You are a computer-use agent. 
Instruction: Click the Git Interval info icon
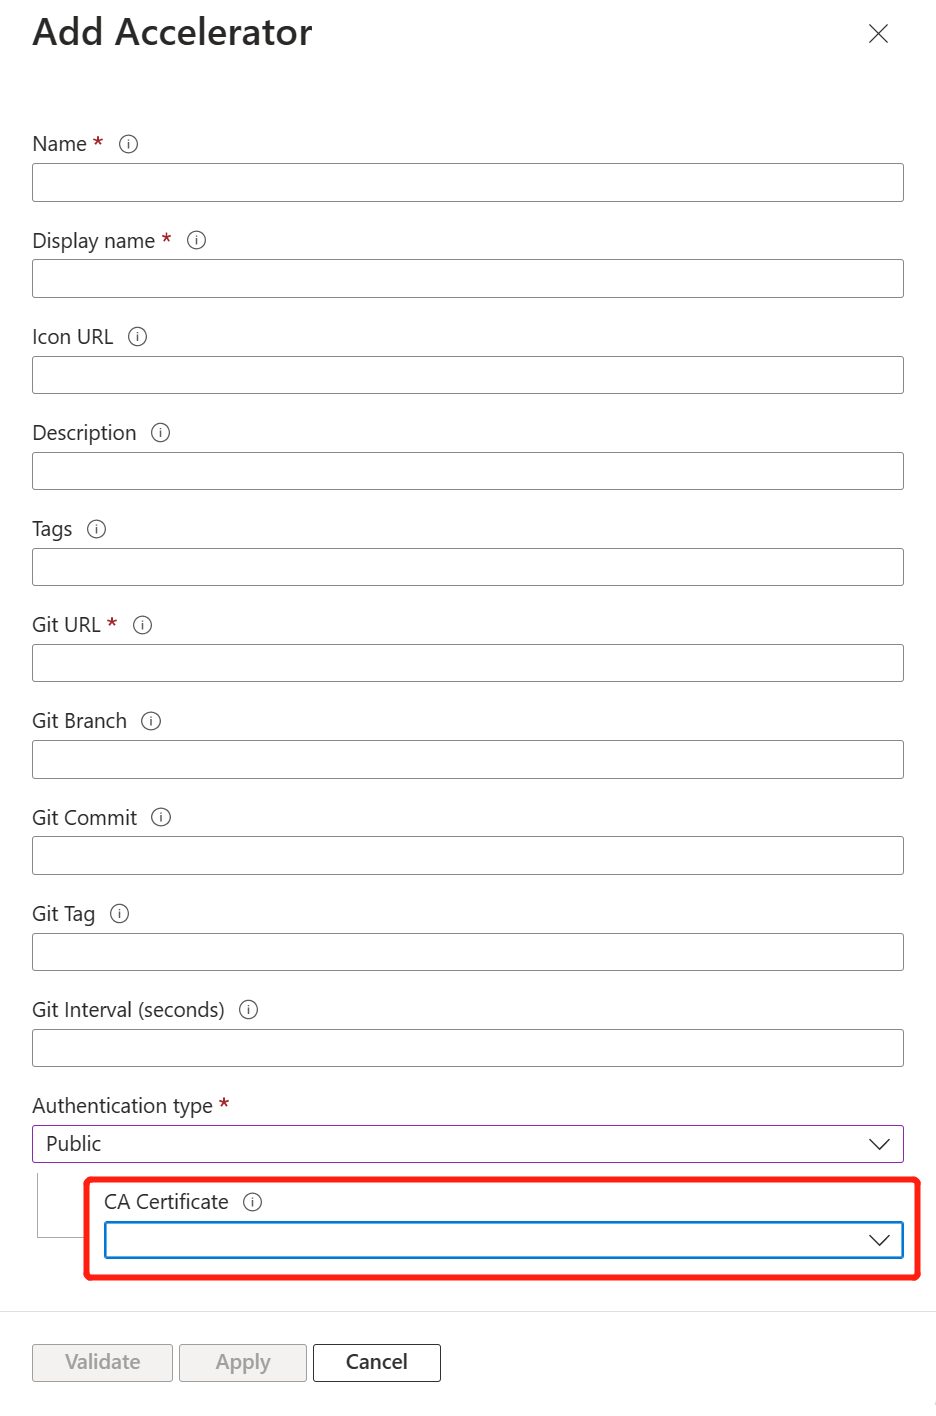point(249,1010)
